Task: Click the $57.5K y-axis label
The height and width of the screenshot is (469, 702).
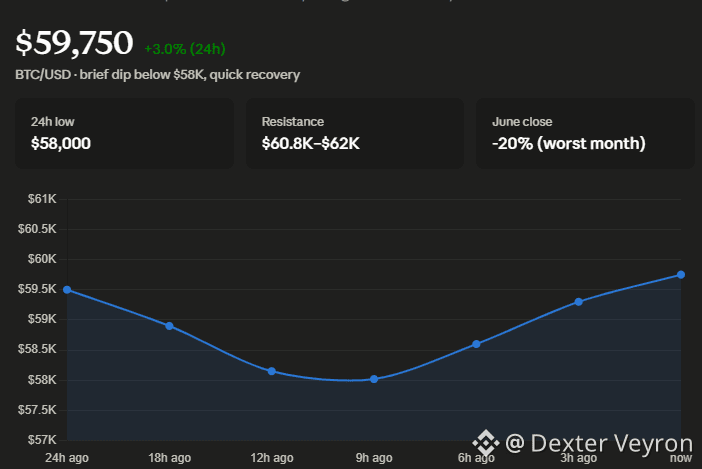Action: point(37,410)
